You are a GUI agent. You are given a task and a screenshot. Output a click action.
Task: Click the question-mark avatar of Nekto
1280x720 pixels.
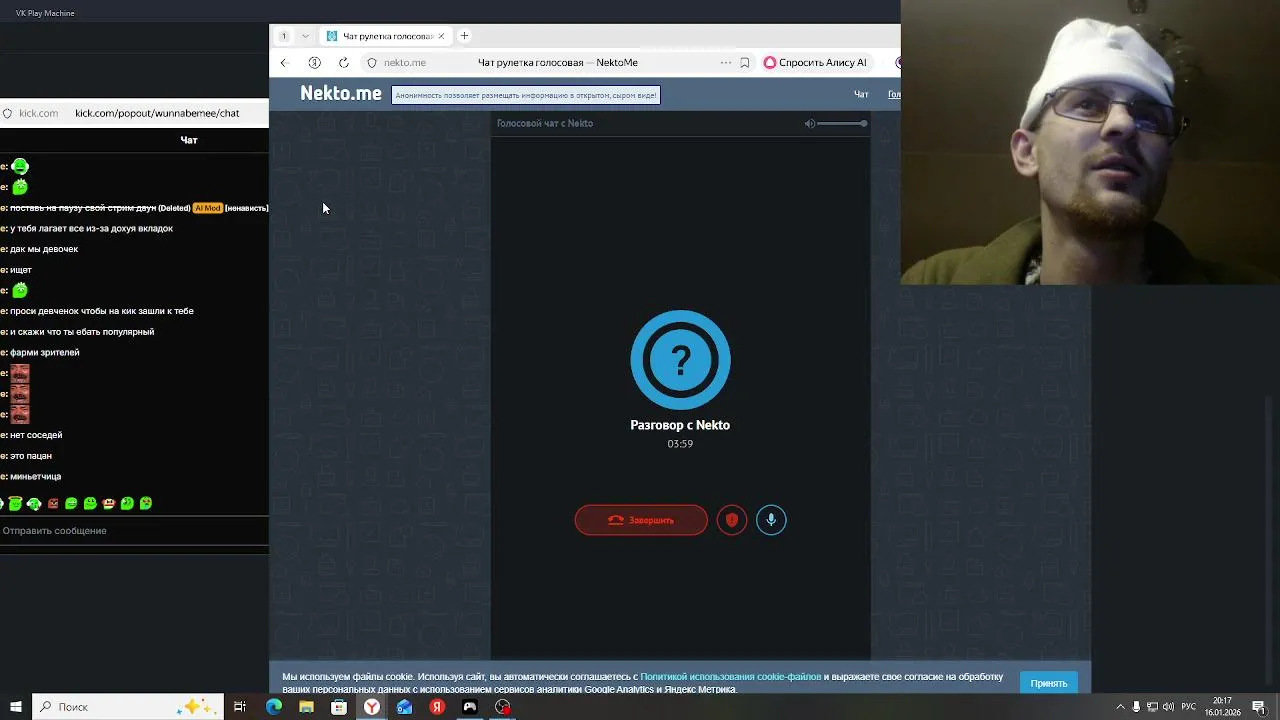680,360
